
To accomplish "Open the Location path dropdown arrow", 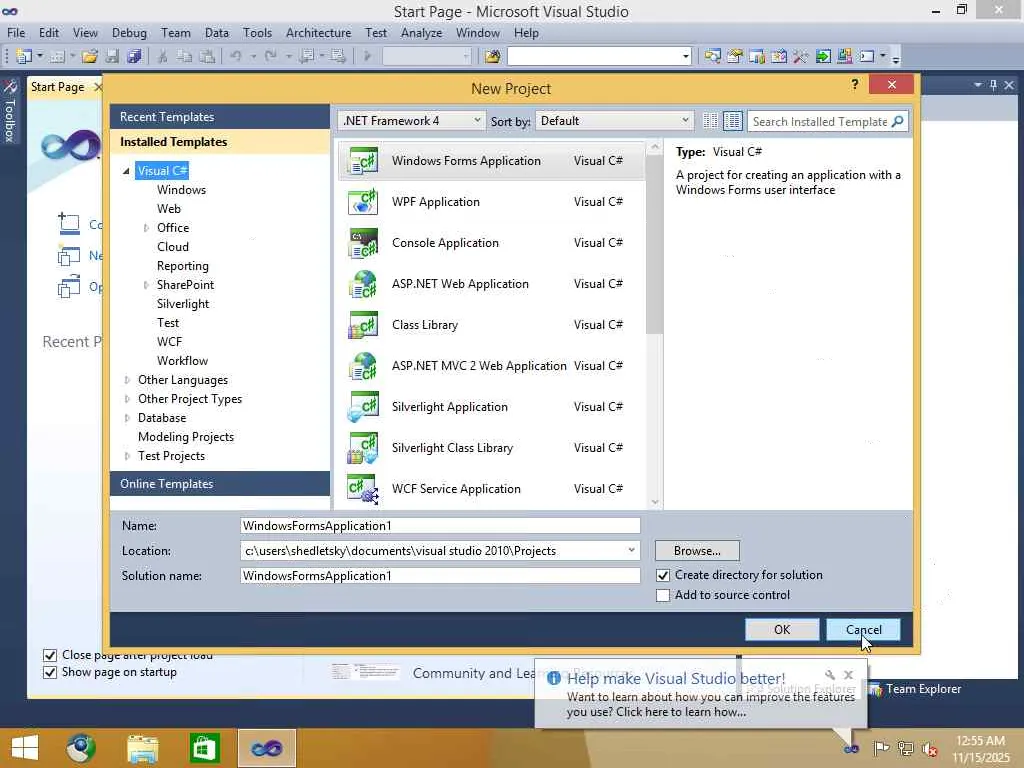I will pos(632,551).
